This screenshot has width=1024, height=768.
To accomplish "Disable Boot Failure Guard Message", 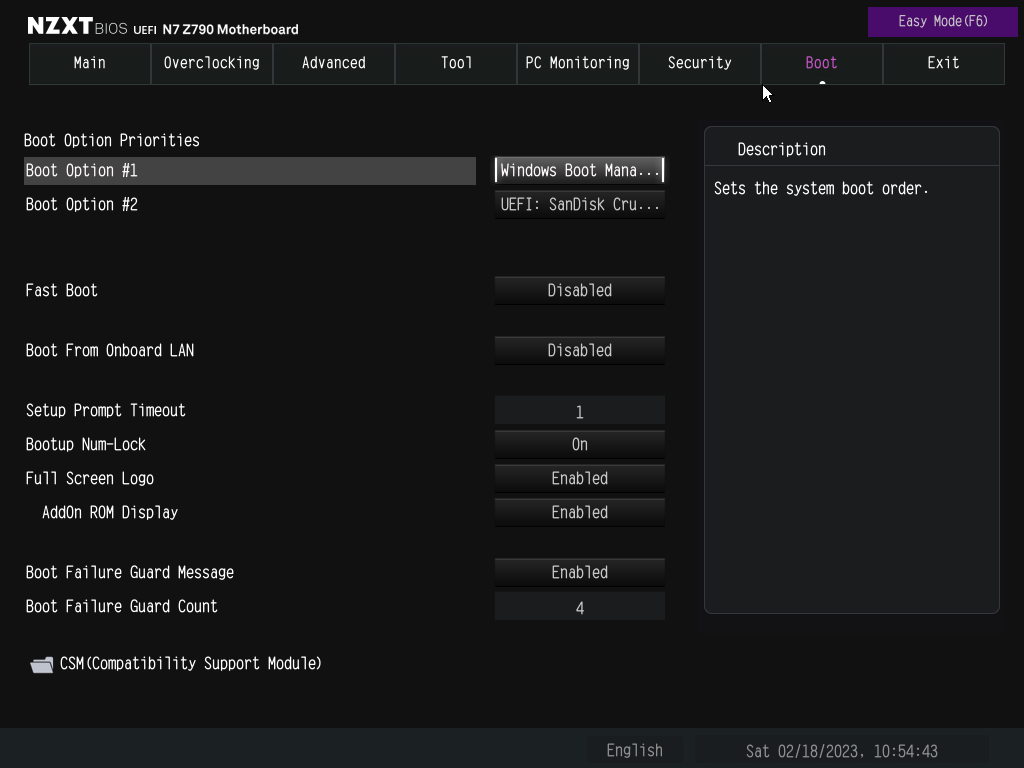I will pyautogui.click(x=579, y=572).
